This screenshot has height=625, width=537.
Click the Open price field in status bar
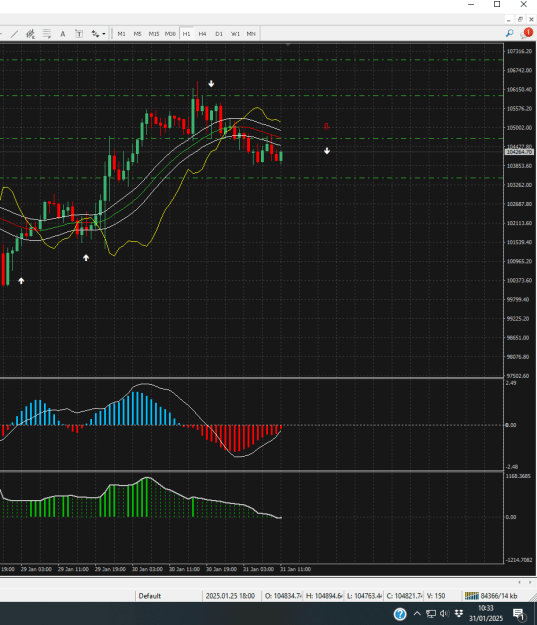283,596
